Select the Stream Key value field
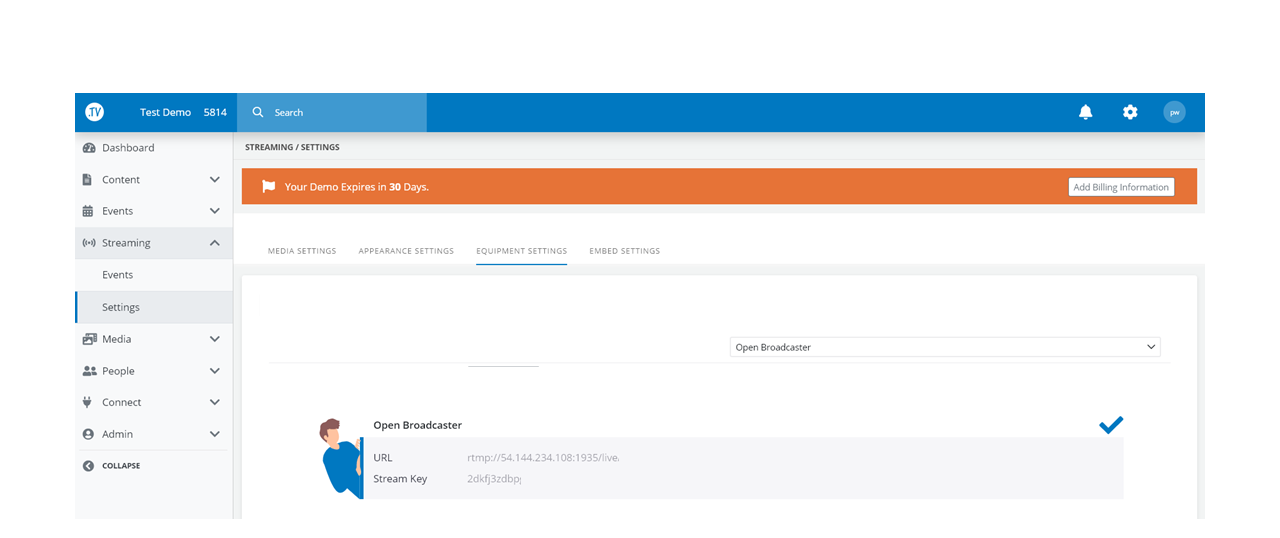Screen dimensions: 1280x538 (x=494, y=479)
